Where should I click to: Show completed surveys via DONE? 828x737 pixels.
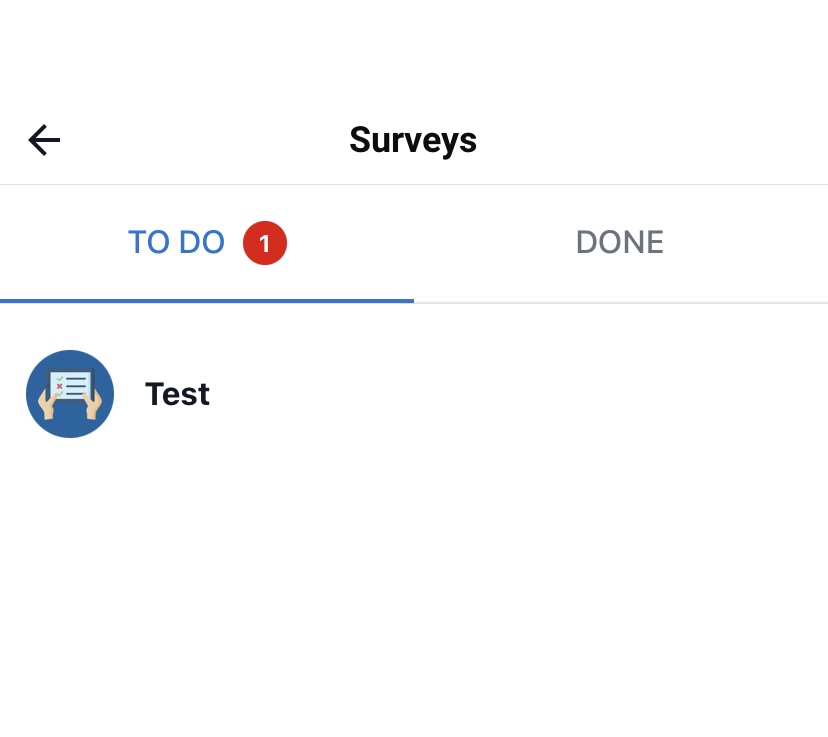click(620, 243)
